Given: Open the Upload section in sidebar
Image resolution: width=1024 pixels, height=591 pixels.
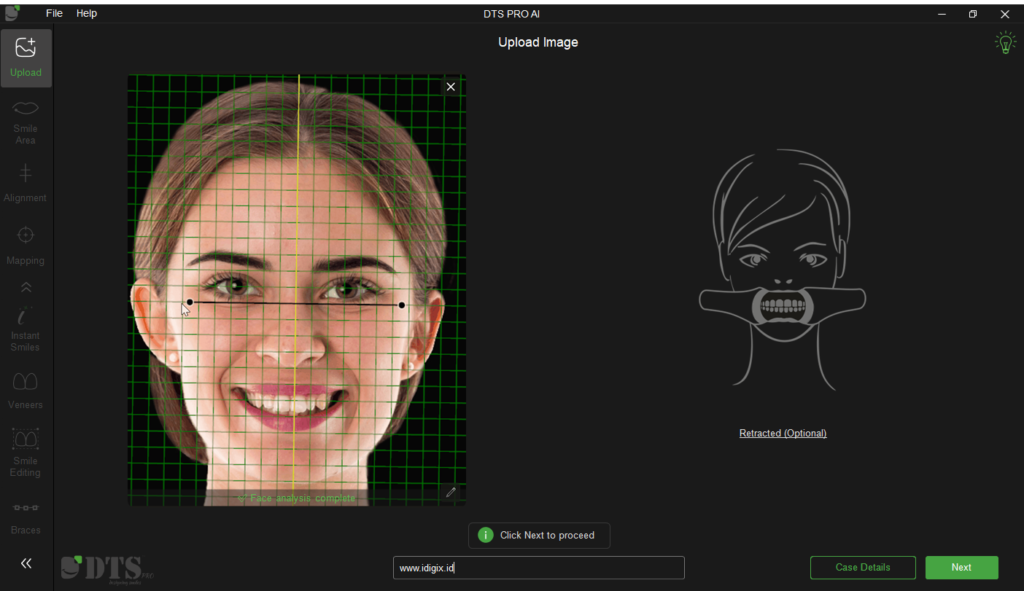Looking at the screenshot, I should coord(25,58).
